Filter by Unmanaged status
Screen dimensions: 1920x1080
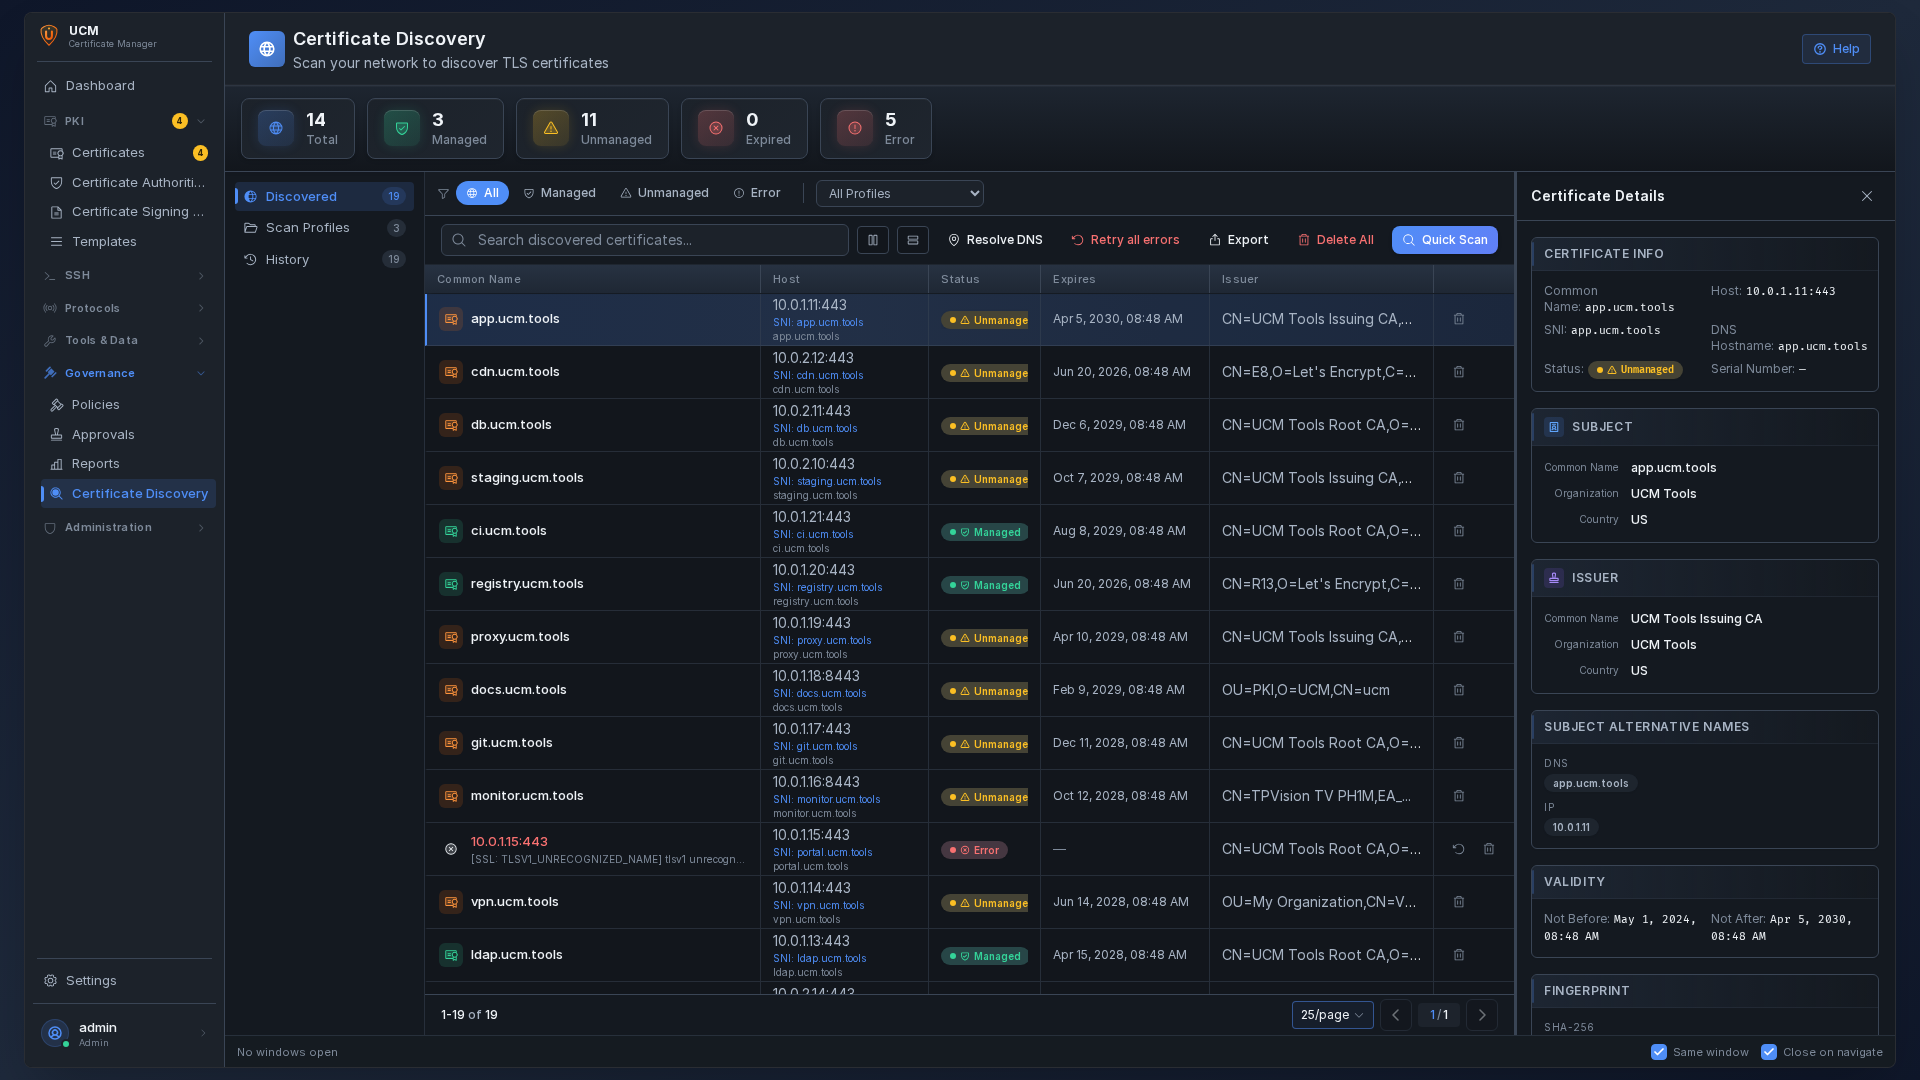pos(664,193)
